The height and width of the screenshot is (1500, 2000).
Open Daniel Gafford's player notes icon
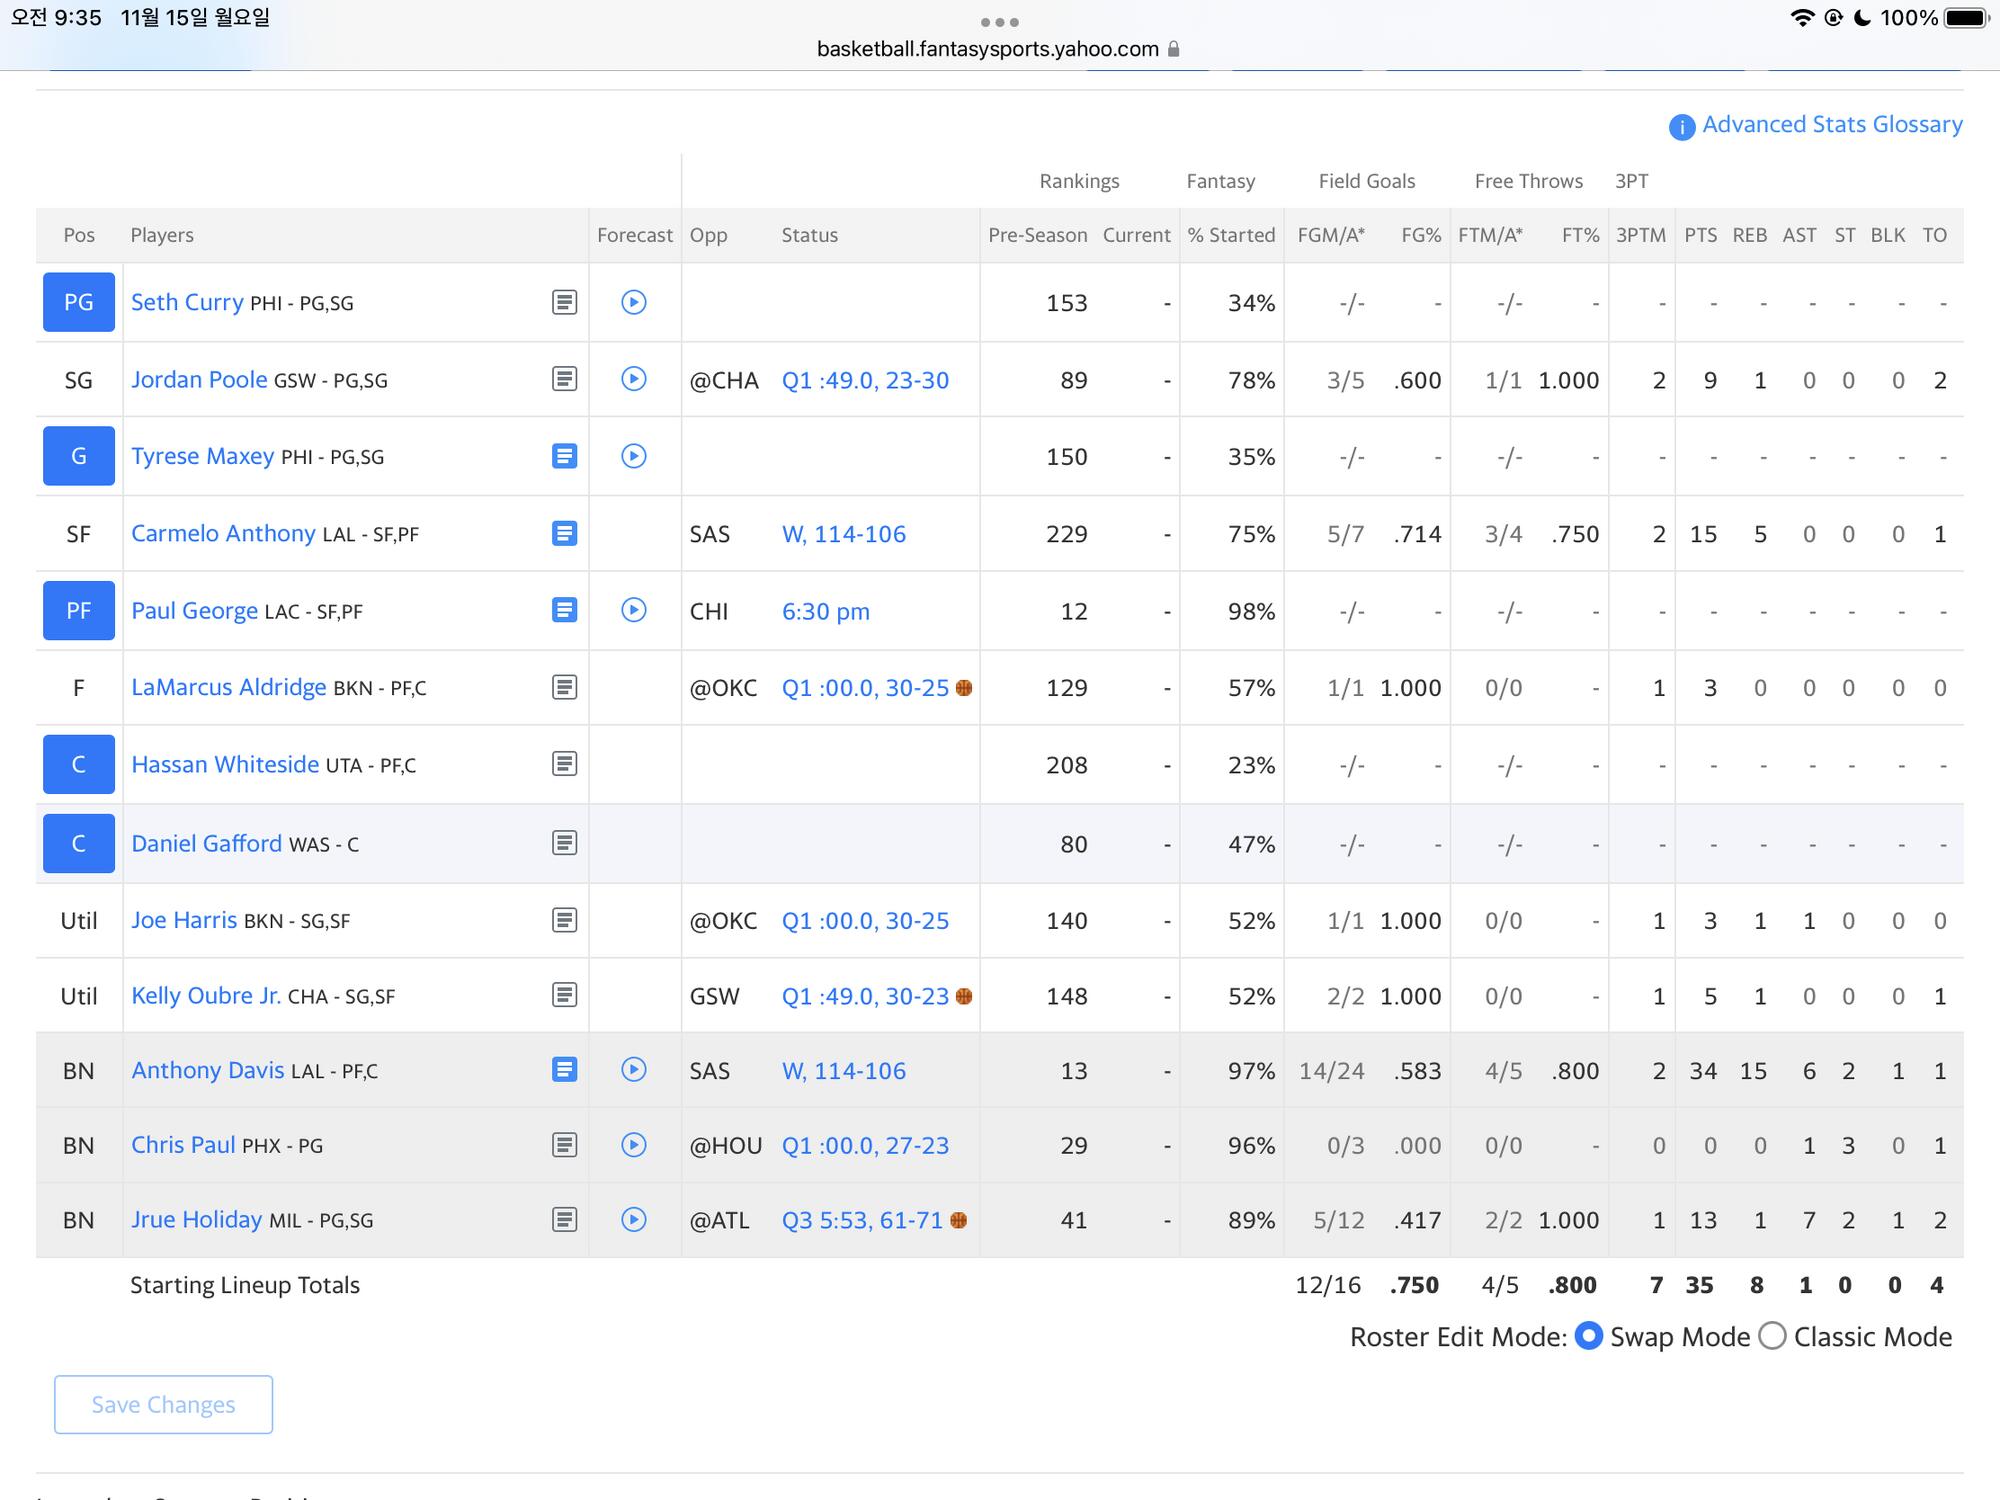click(x=564, y=843)
